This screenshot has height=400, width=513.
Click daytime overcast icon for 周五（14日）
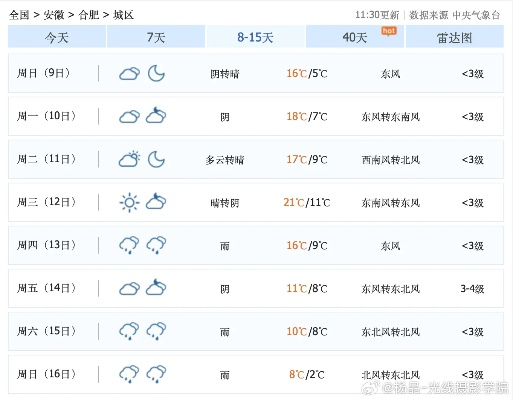click(129, 288)
